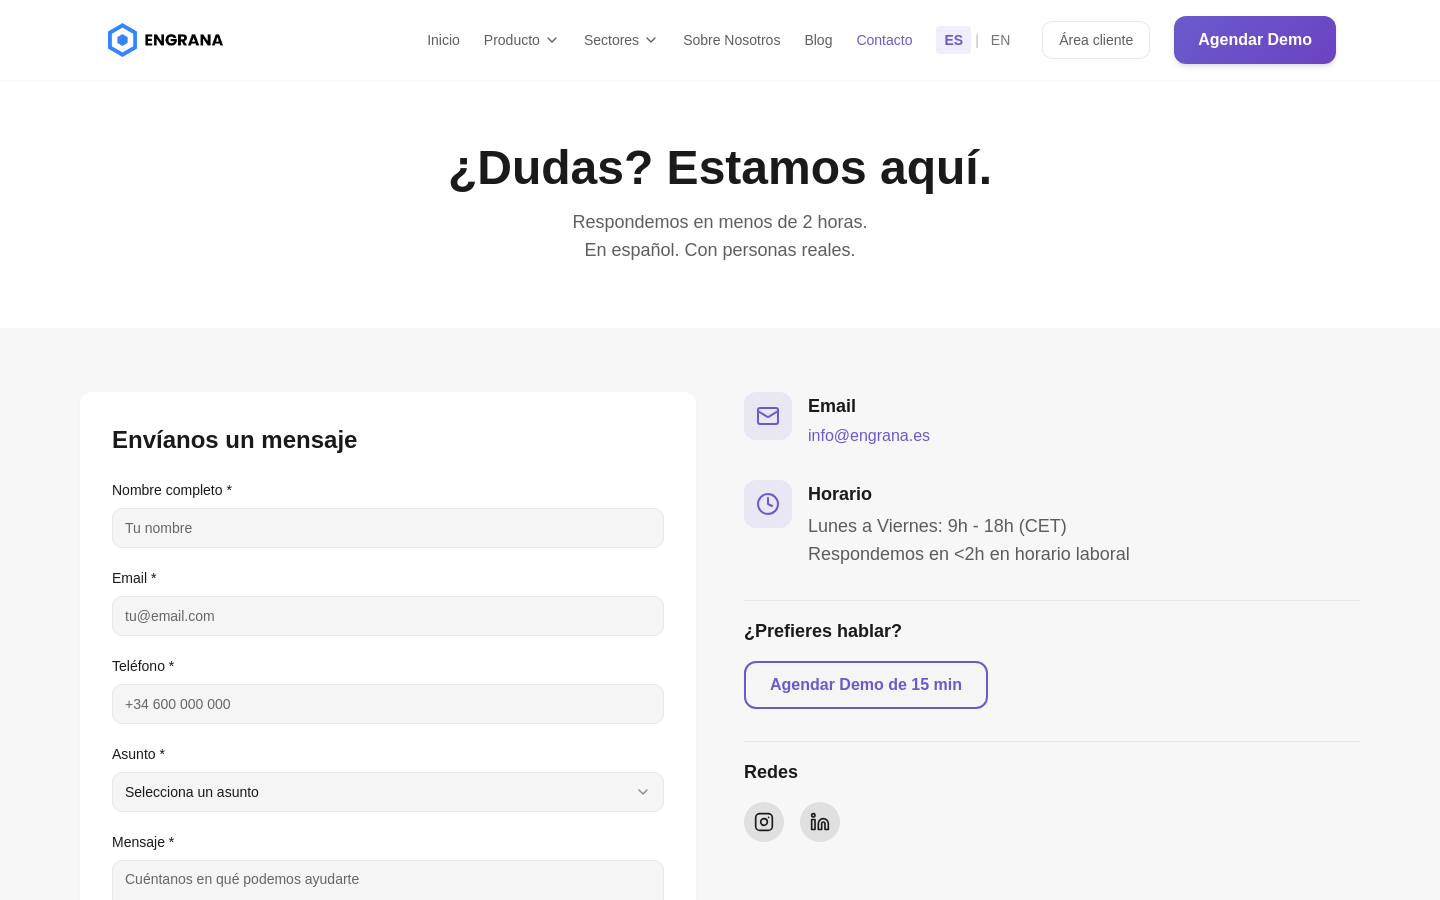1440x900 pixels.
Task: Click the ENGRANA brand name text
Action: point(184,40)
